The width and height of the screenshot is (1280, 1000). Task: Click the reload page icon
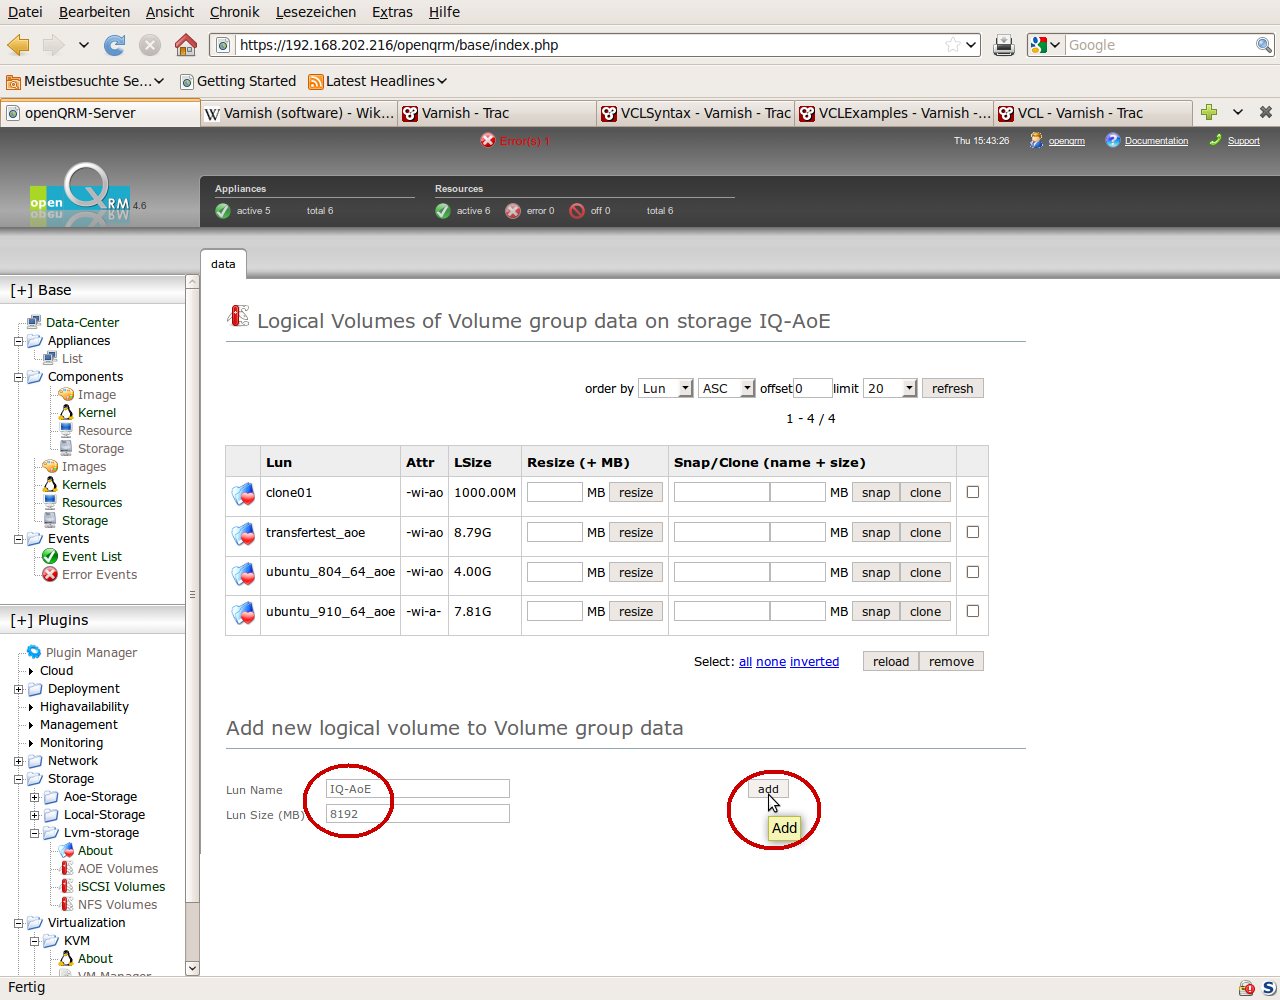click(115, 45)
